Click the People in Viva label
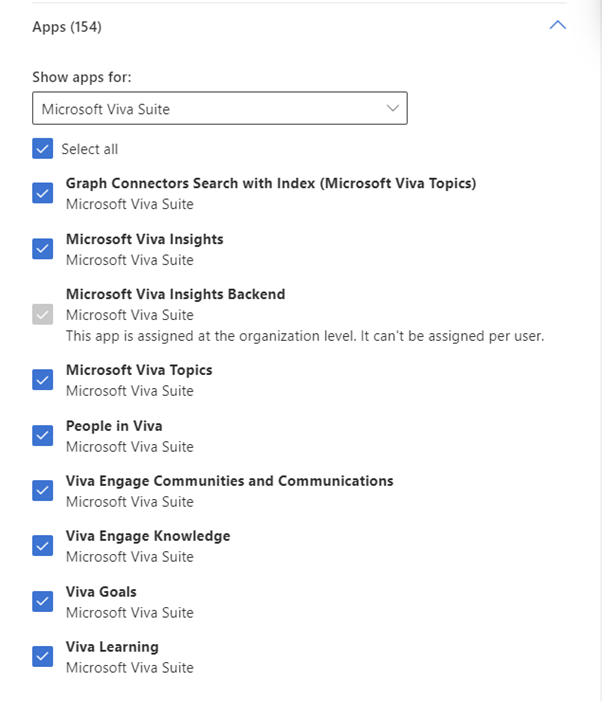The image size is (602, 701). (x=114, y=426)
